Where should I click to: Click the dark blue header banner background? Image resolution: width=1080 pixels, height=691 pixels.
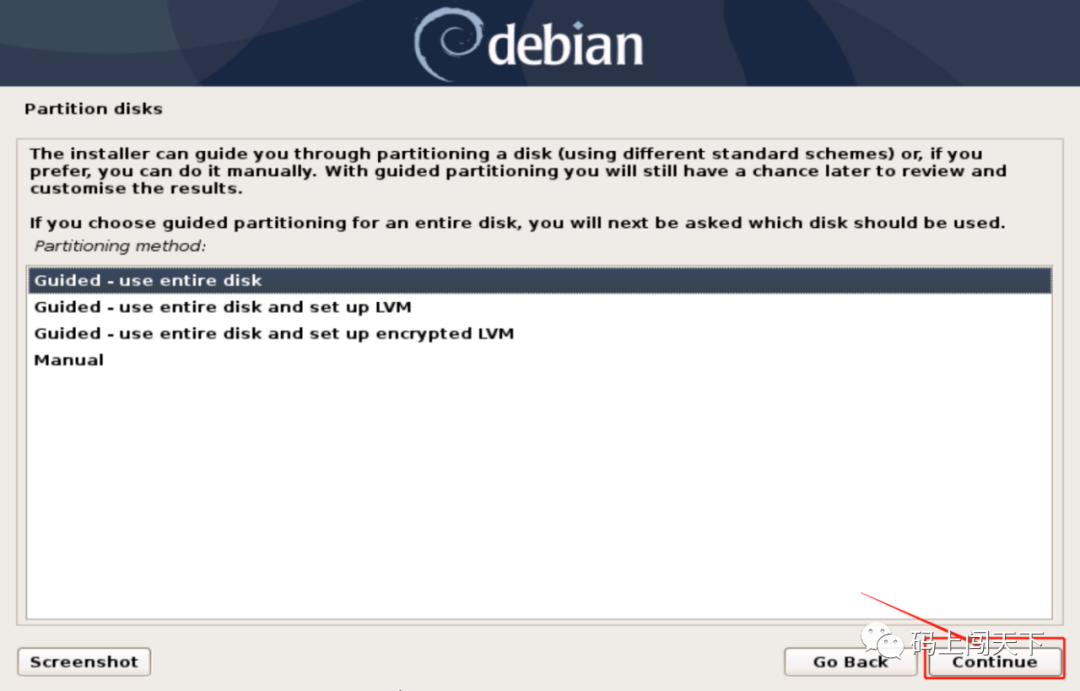point(207,43)
